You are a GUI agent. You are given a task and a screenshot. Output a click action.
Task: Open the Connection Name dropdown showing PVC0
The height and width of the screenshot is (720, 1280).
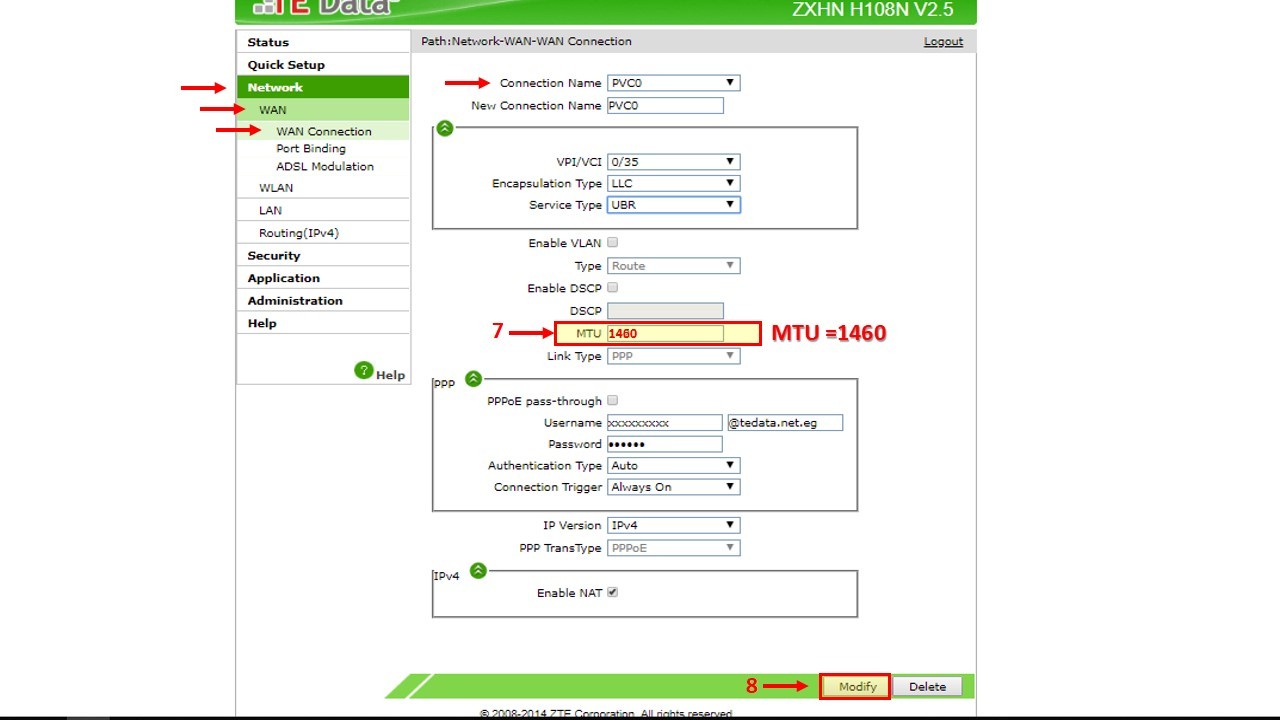pyautogui.click(x=673, y=83)
